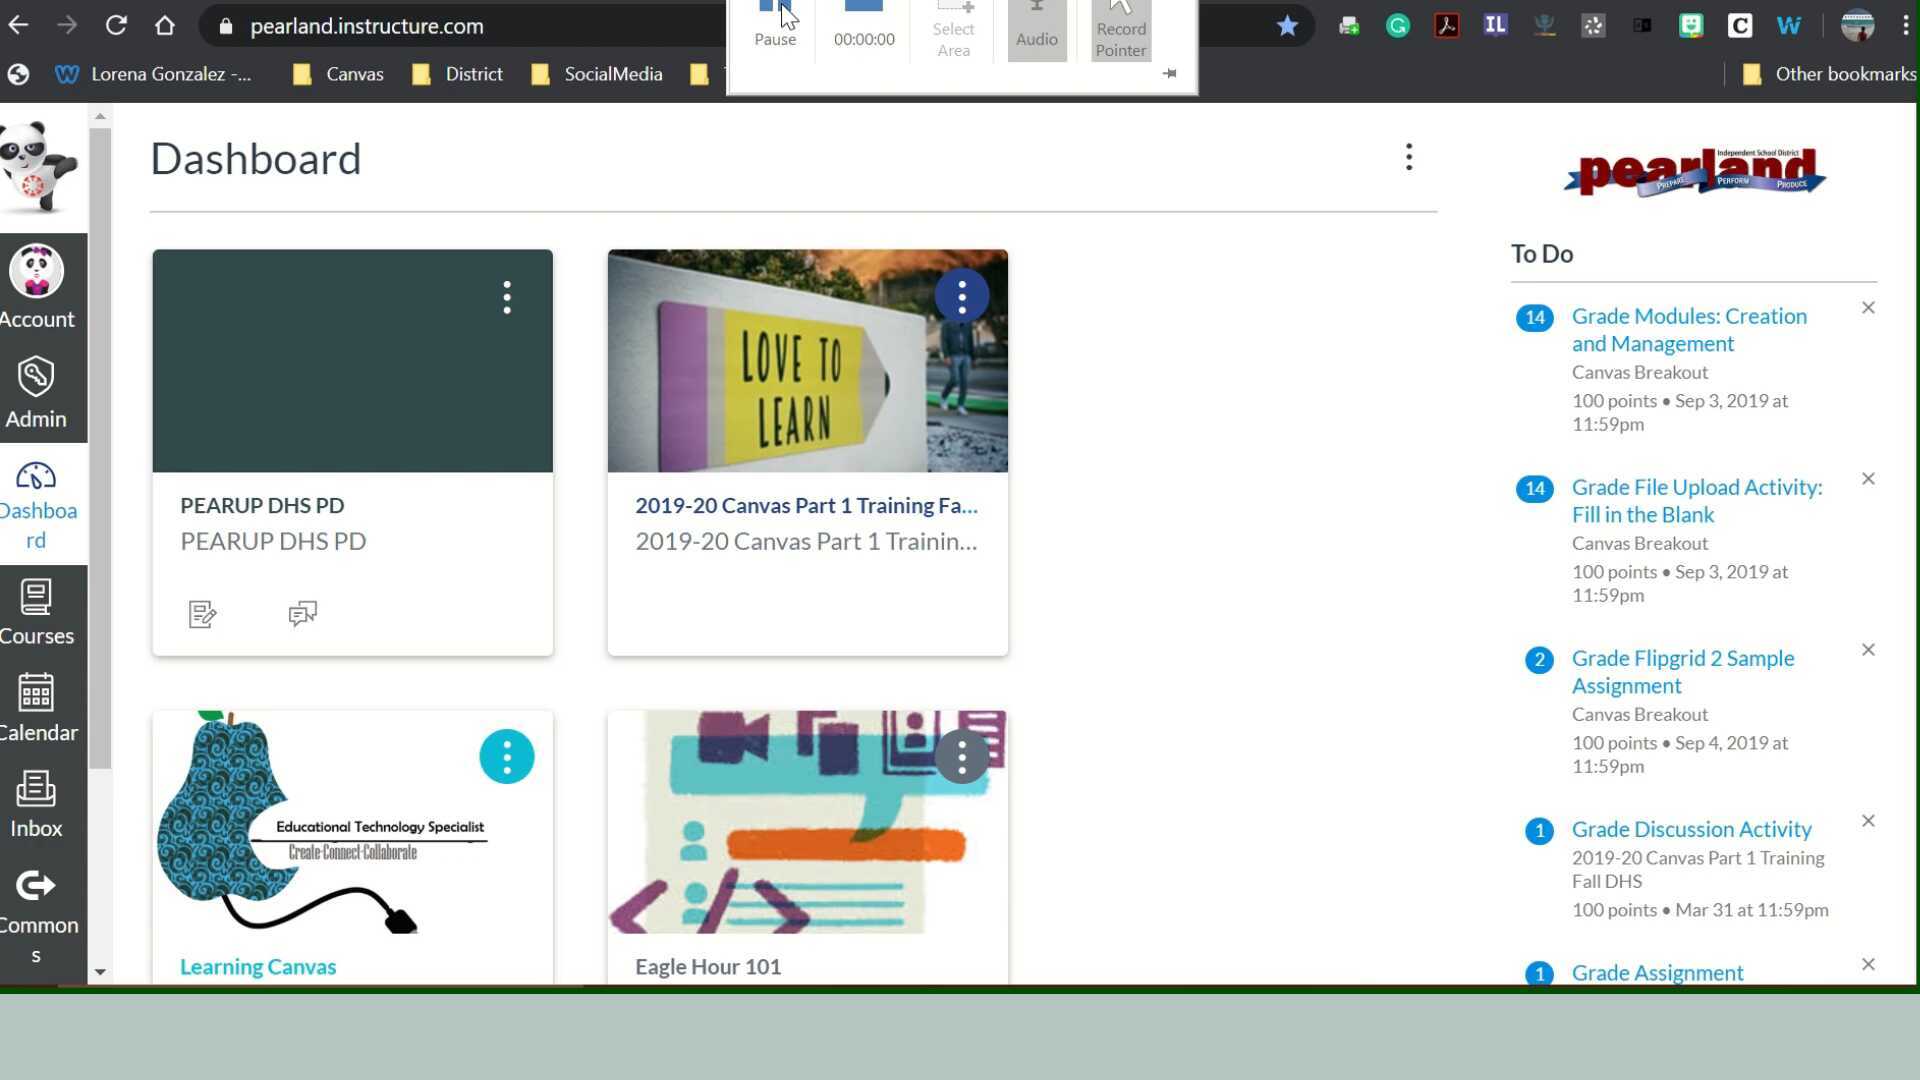The width and height of the screenshot is (1920, 1080).
Task: Click the Select Area recorder option
Action: (x=953, y=30)
